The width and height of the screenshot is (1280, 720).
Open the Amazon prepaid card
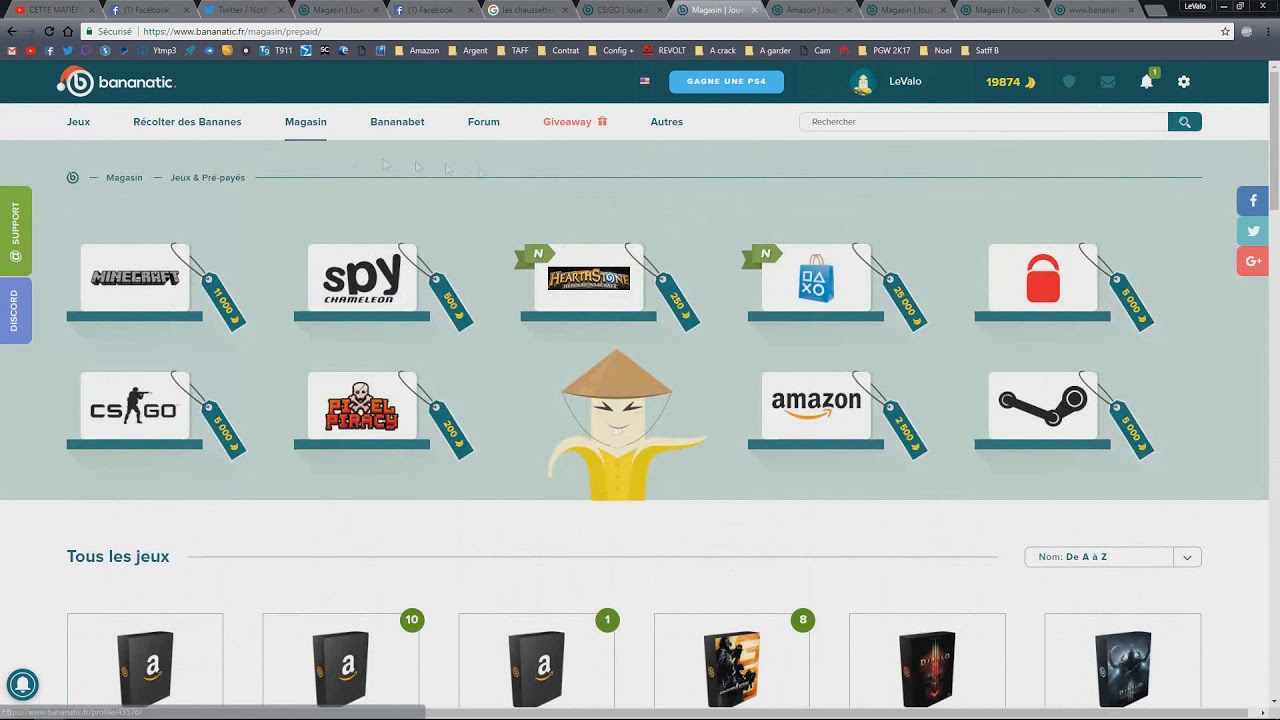point(816,406)
